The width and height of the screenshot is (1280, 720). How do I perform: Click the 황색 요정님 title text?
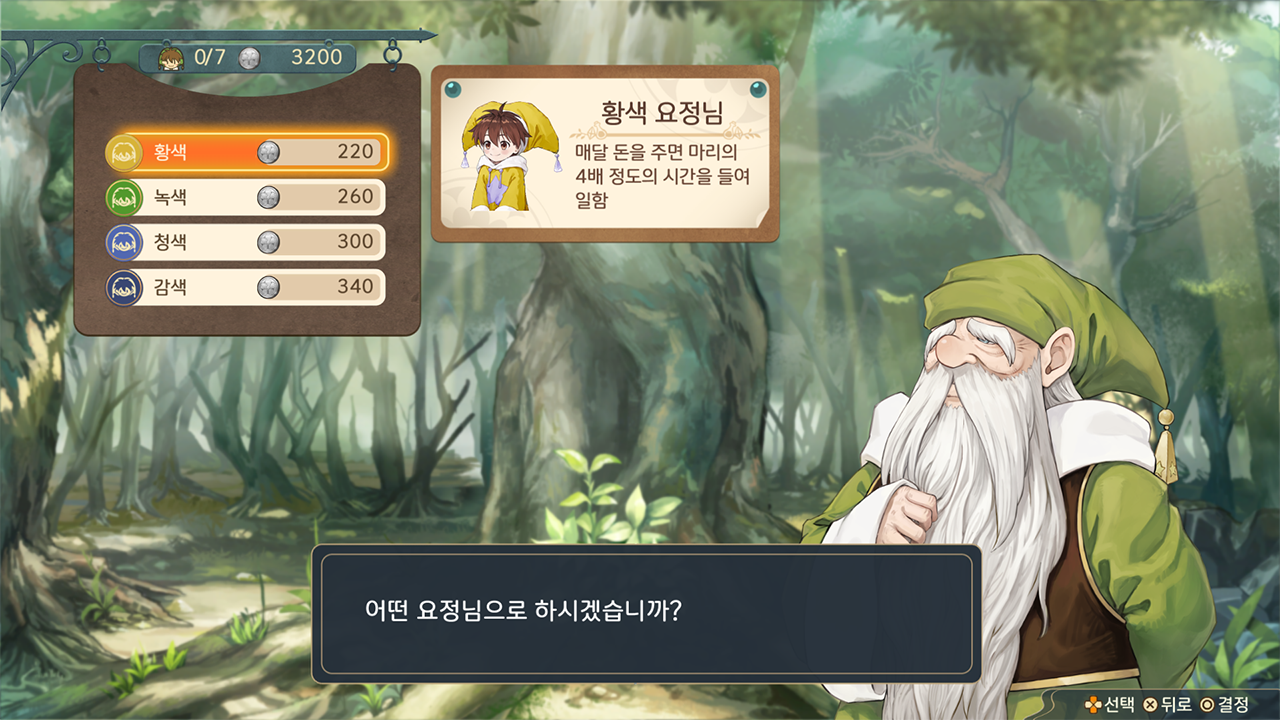(664, 113)
